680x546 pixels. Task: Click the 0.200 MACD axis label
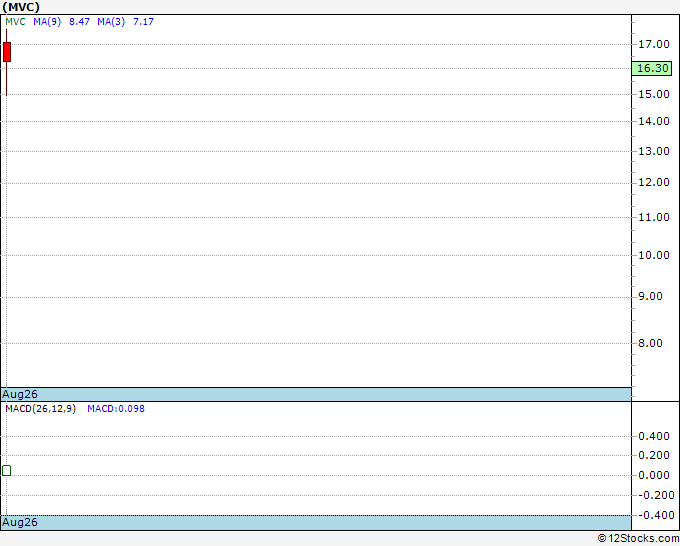(x=654, y=455)
